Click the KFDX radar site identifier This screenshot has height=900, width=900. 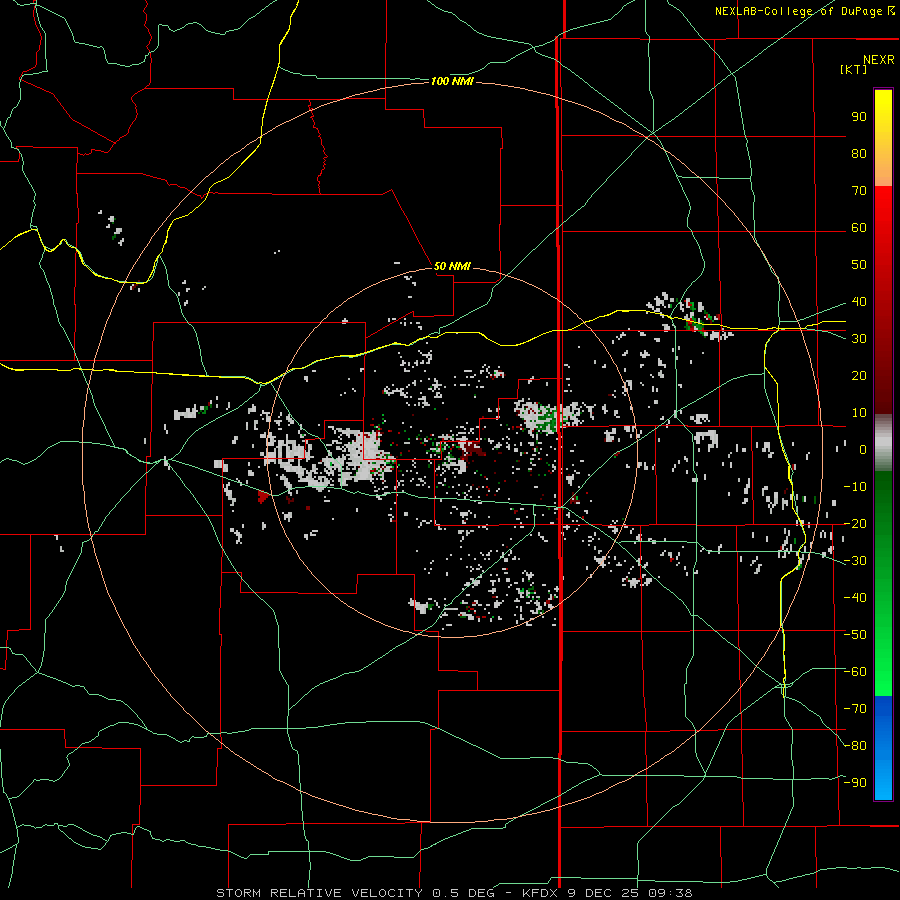click(542, 893)
